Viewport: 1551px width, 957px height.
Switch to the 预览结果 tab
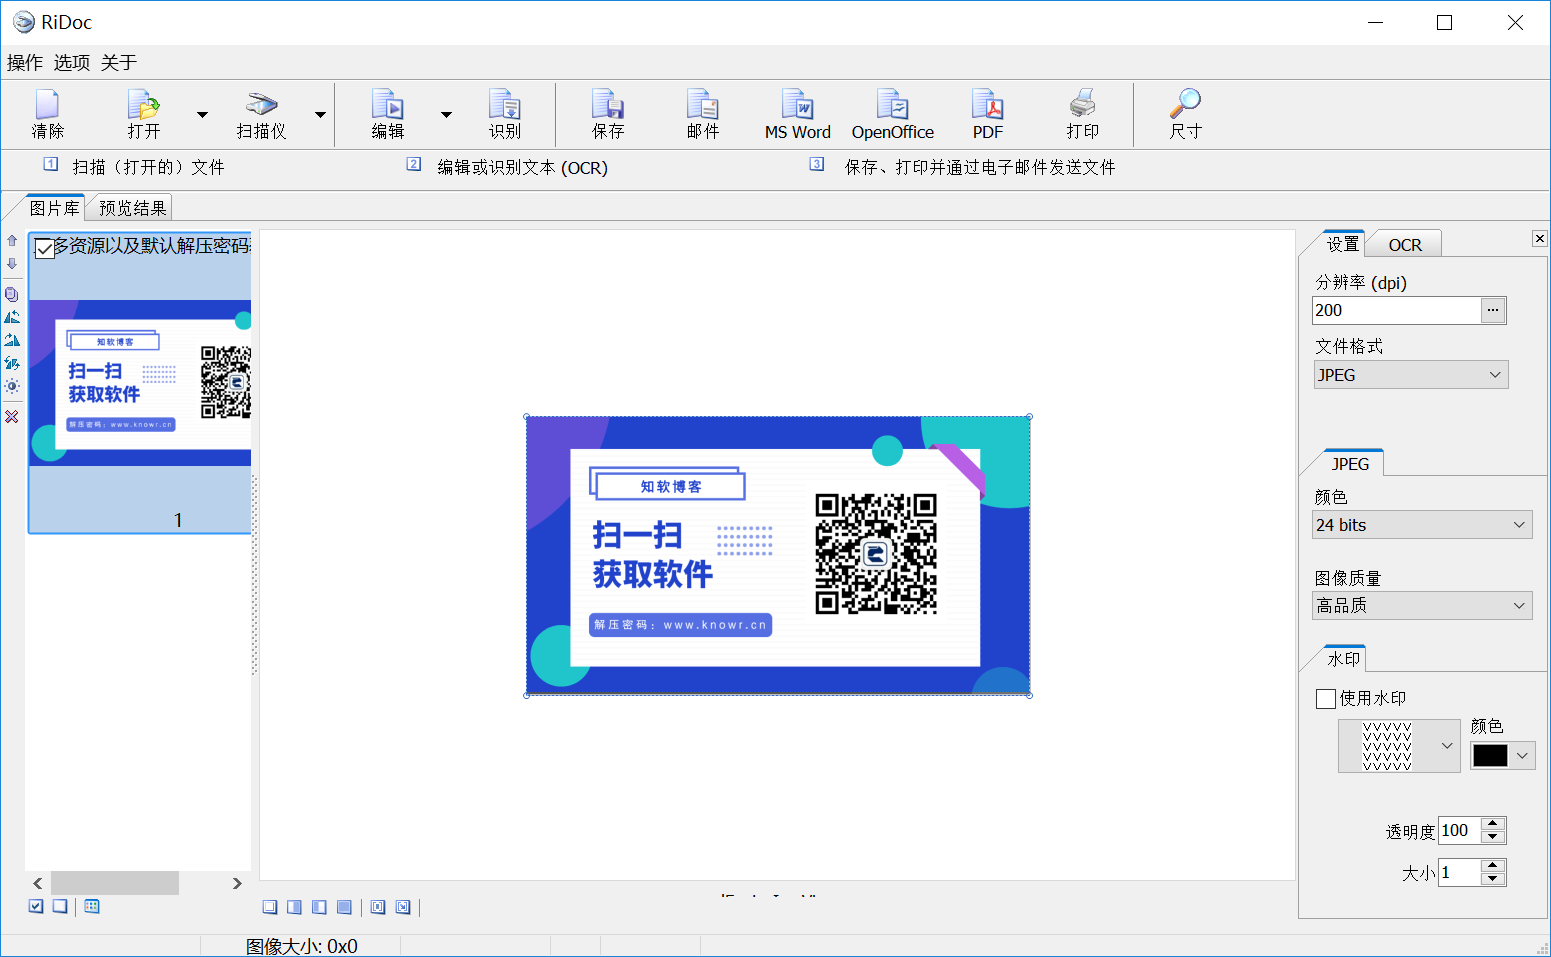132,208
